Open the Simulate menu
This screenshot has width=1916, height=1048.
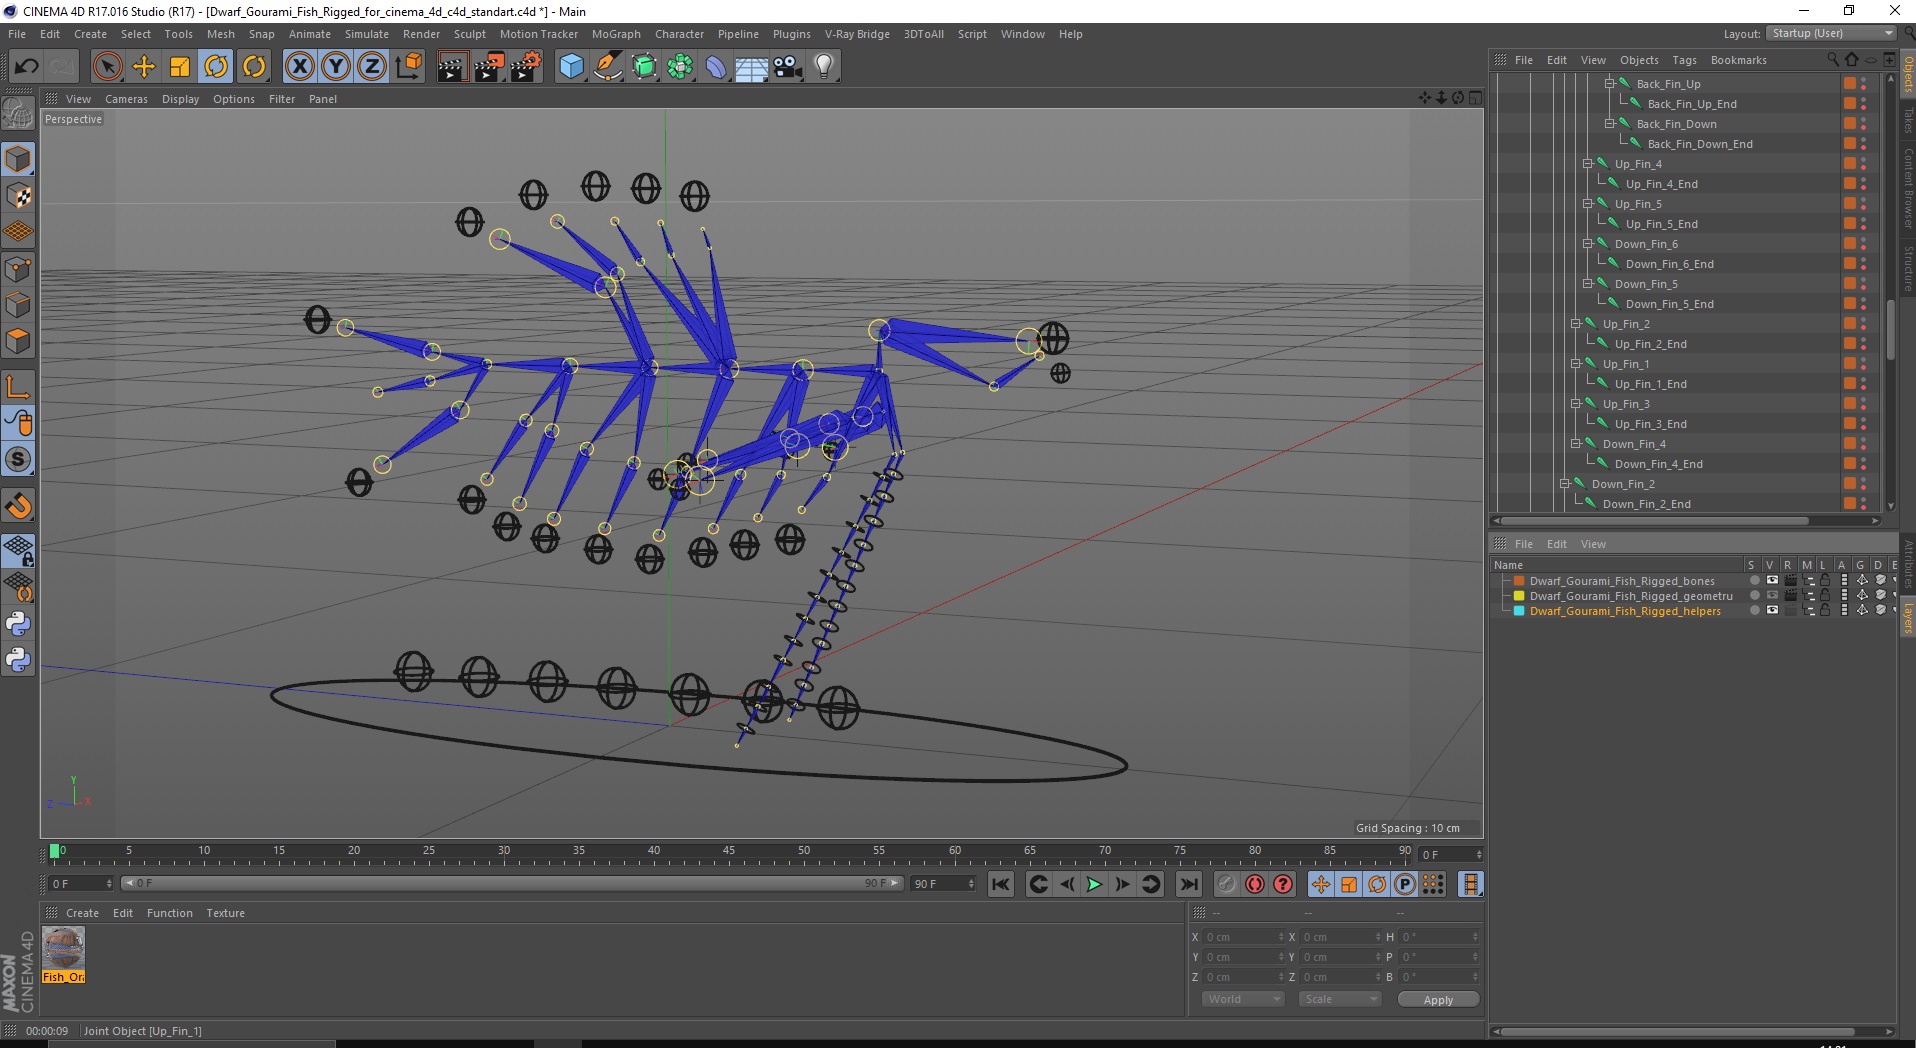pyautogui.click(x=367, y=34)
